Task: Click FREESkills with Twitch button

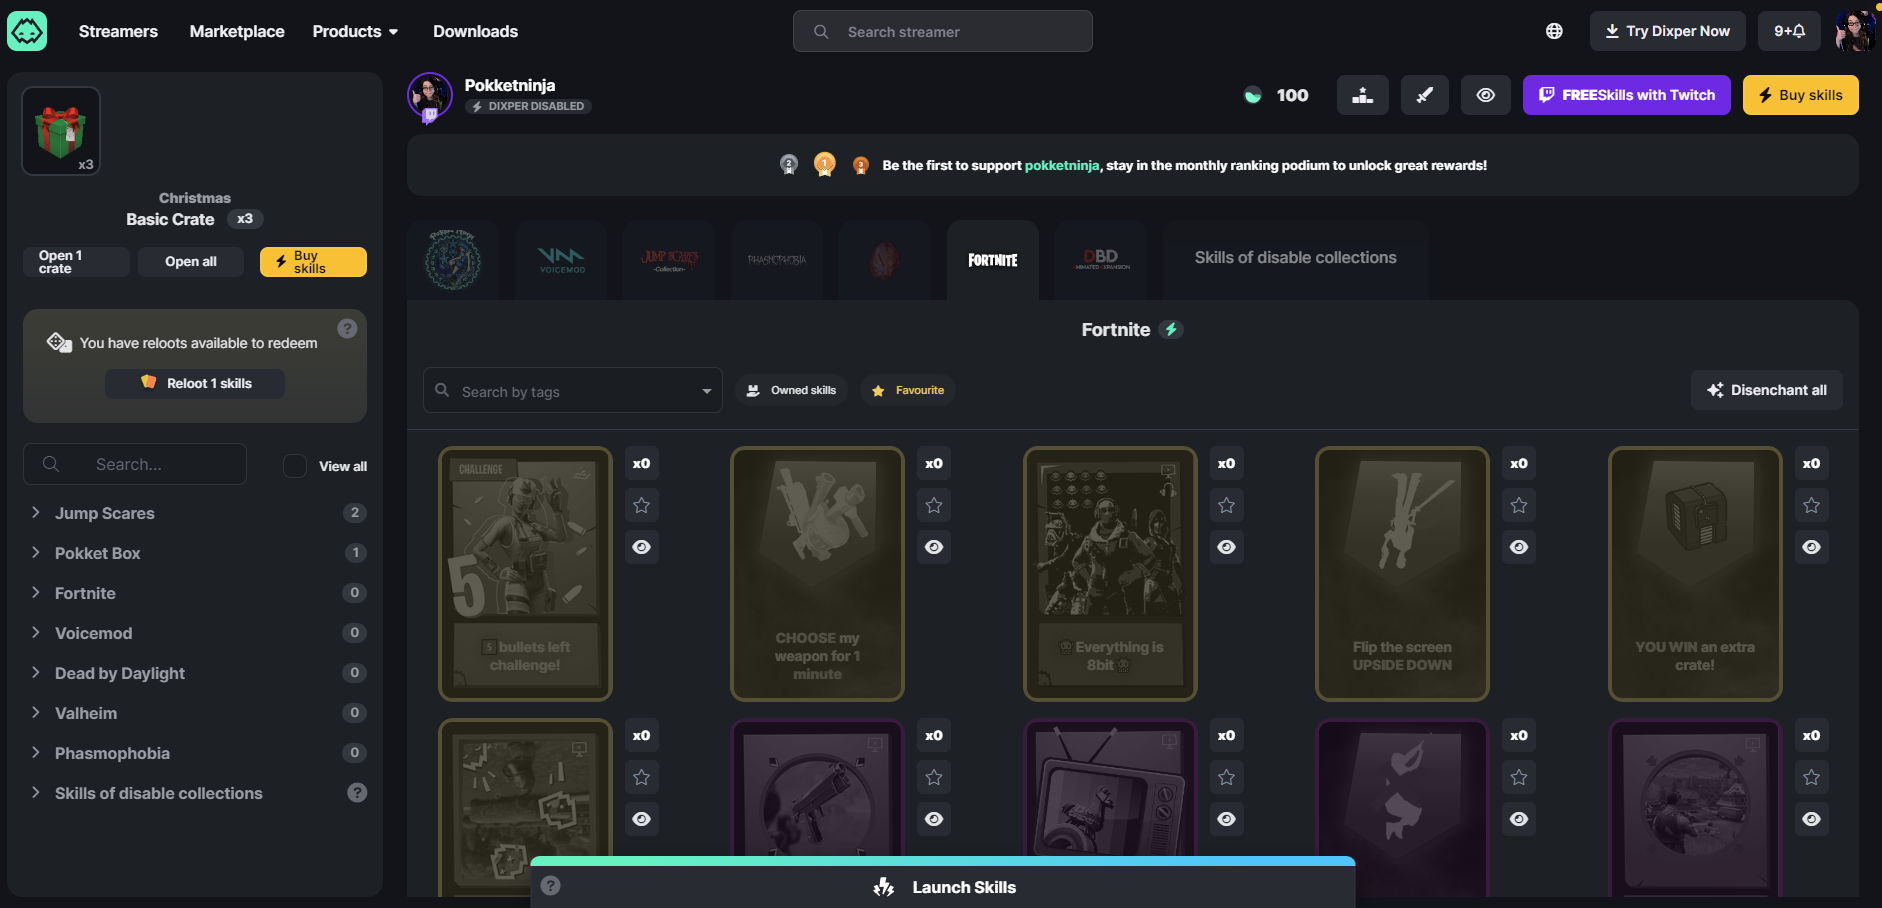Action: tap(1627, 95)
